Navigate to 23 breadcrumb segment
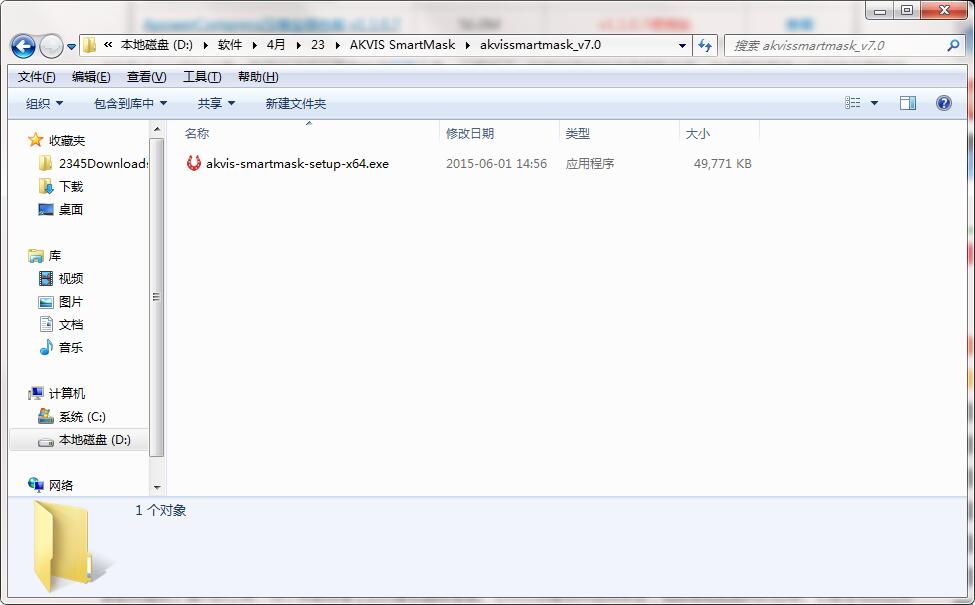This screenshot has height=605, width=975. [x=318, y=45]
